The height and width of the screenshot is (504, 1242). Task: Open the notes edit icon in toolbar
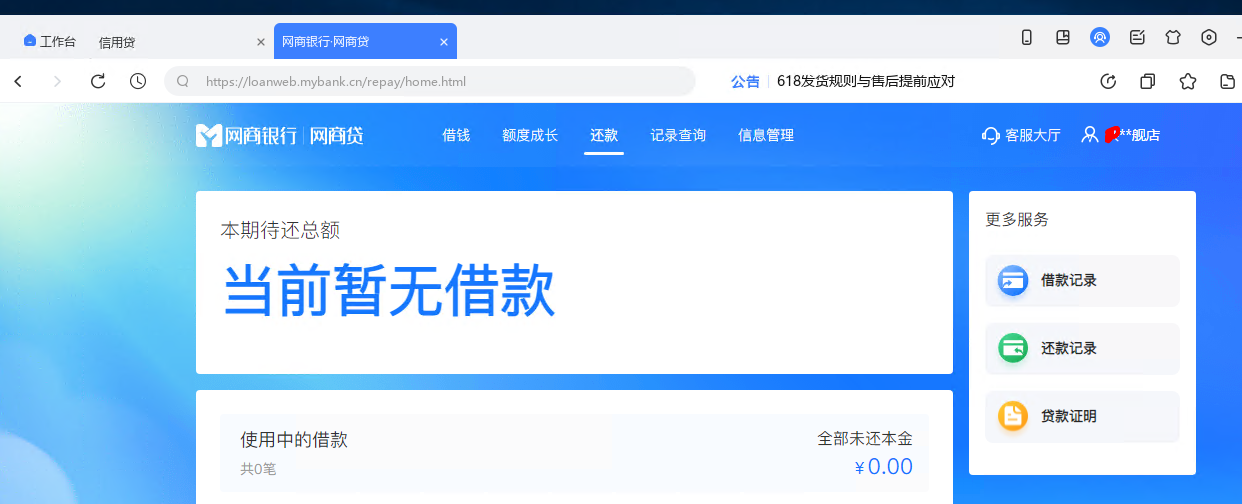(1136, 37)
